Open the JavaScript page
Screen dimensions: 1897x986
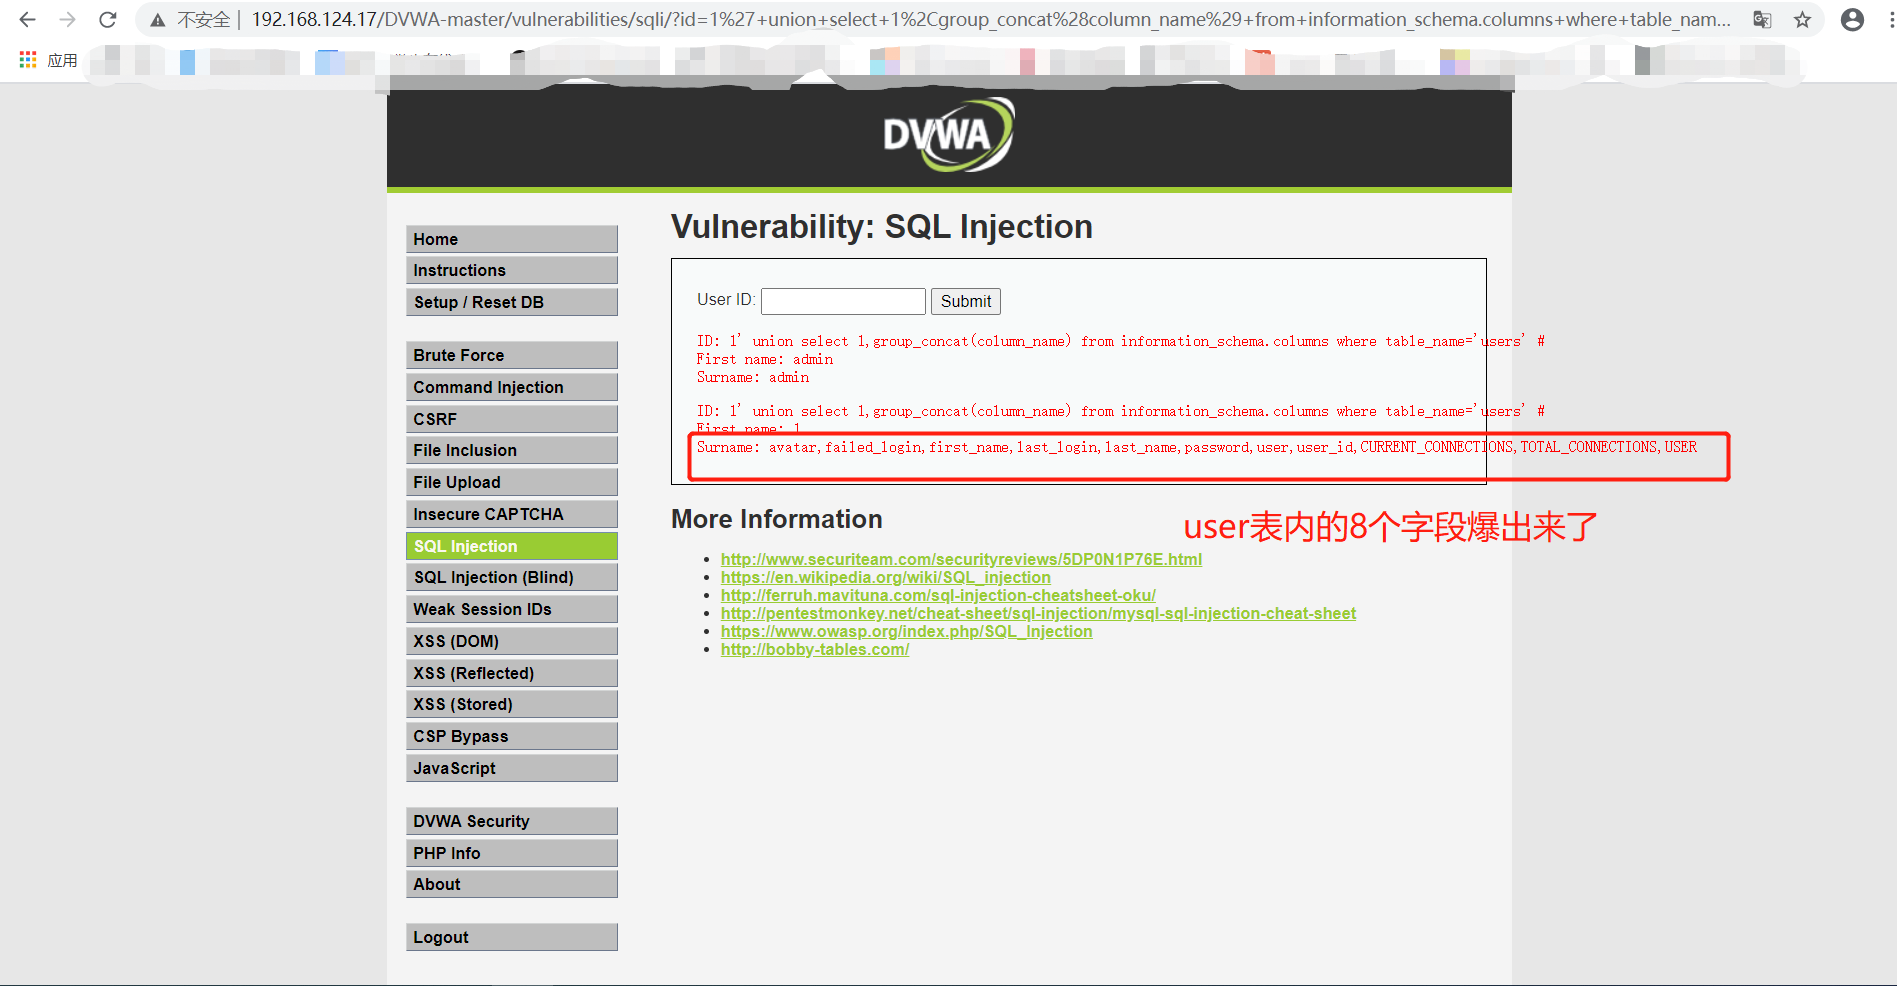tap(512, 768)
